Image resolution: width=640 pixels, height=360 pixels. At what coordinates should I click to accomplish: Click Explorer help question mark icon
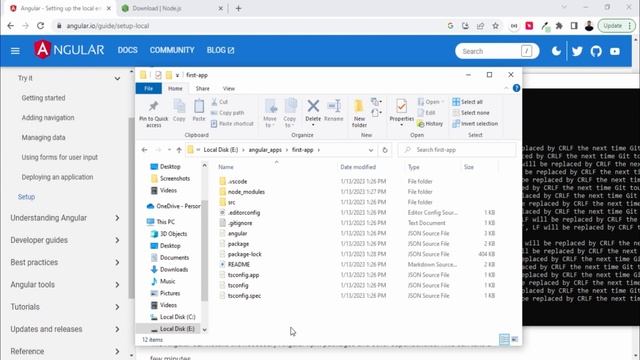[516, 88]
